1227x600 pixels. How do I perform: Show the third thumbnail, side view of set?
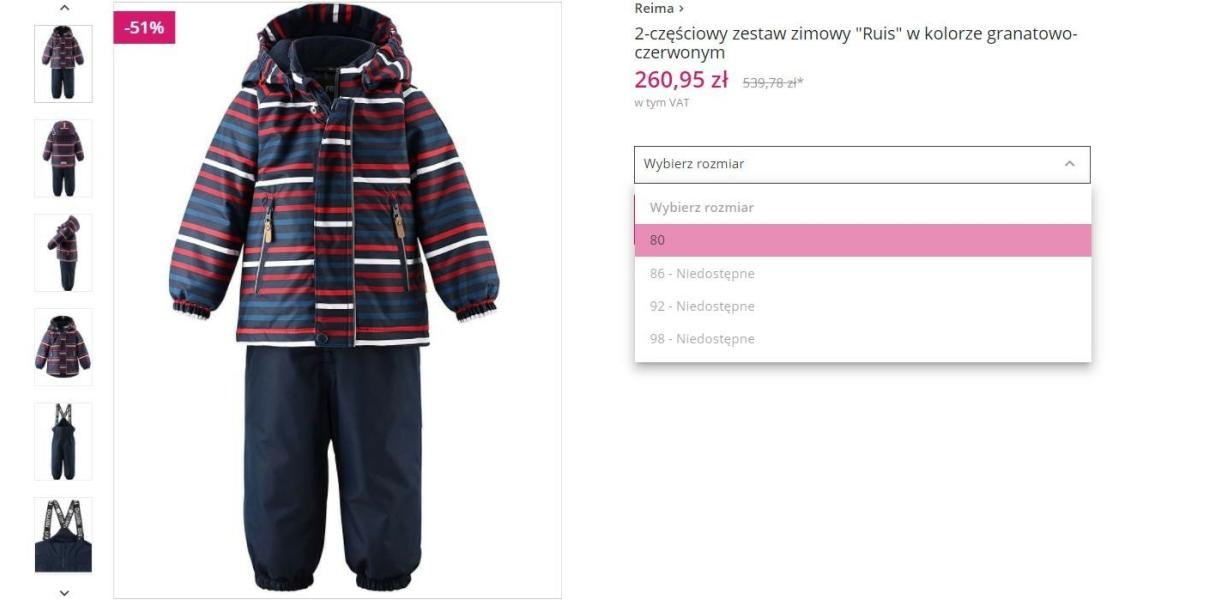[63, 253]
